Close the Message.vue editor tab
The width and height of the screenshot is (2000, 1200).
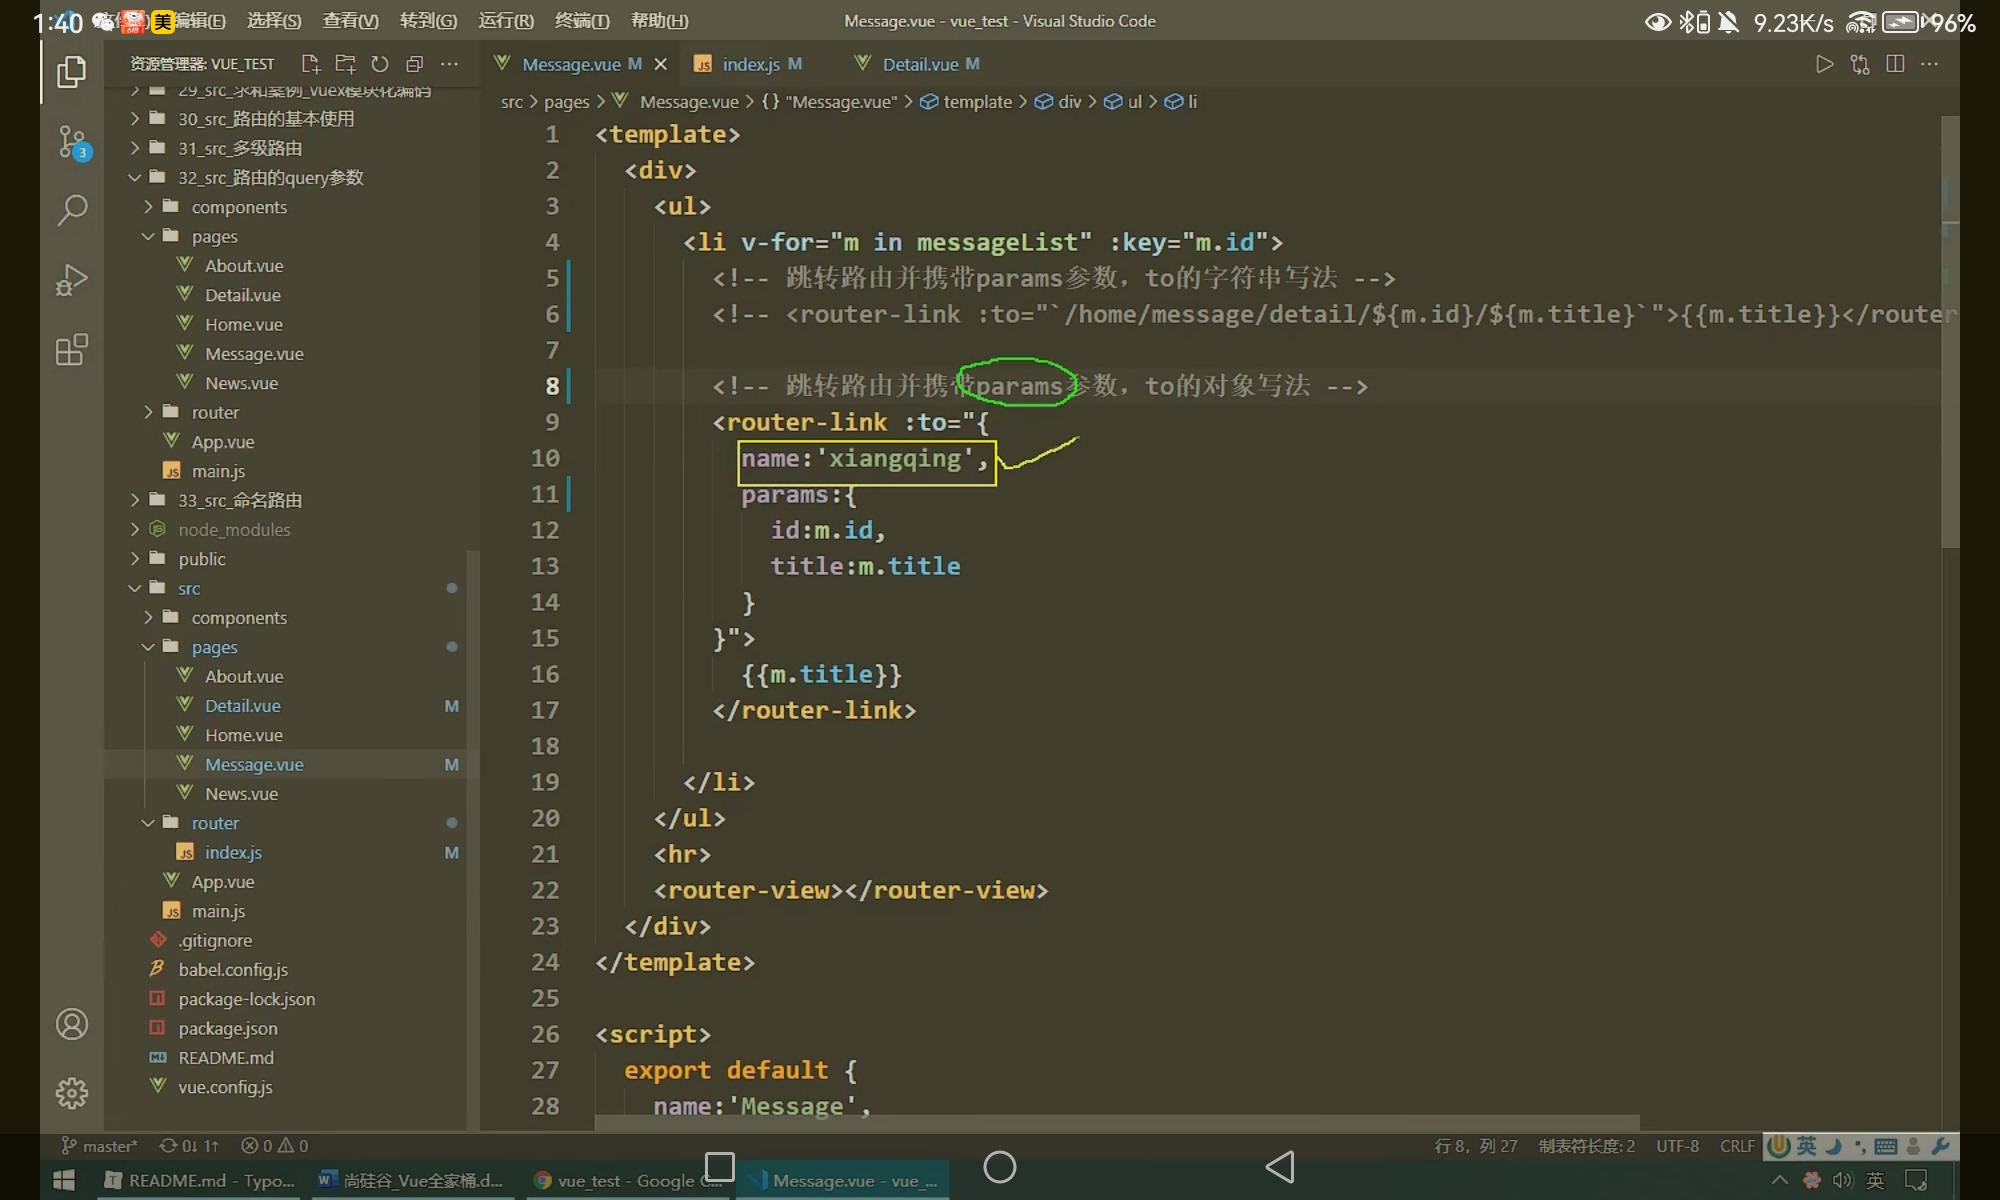pyautogui.click(x=660, y=64)
